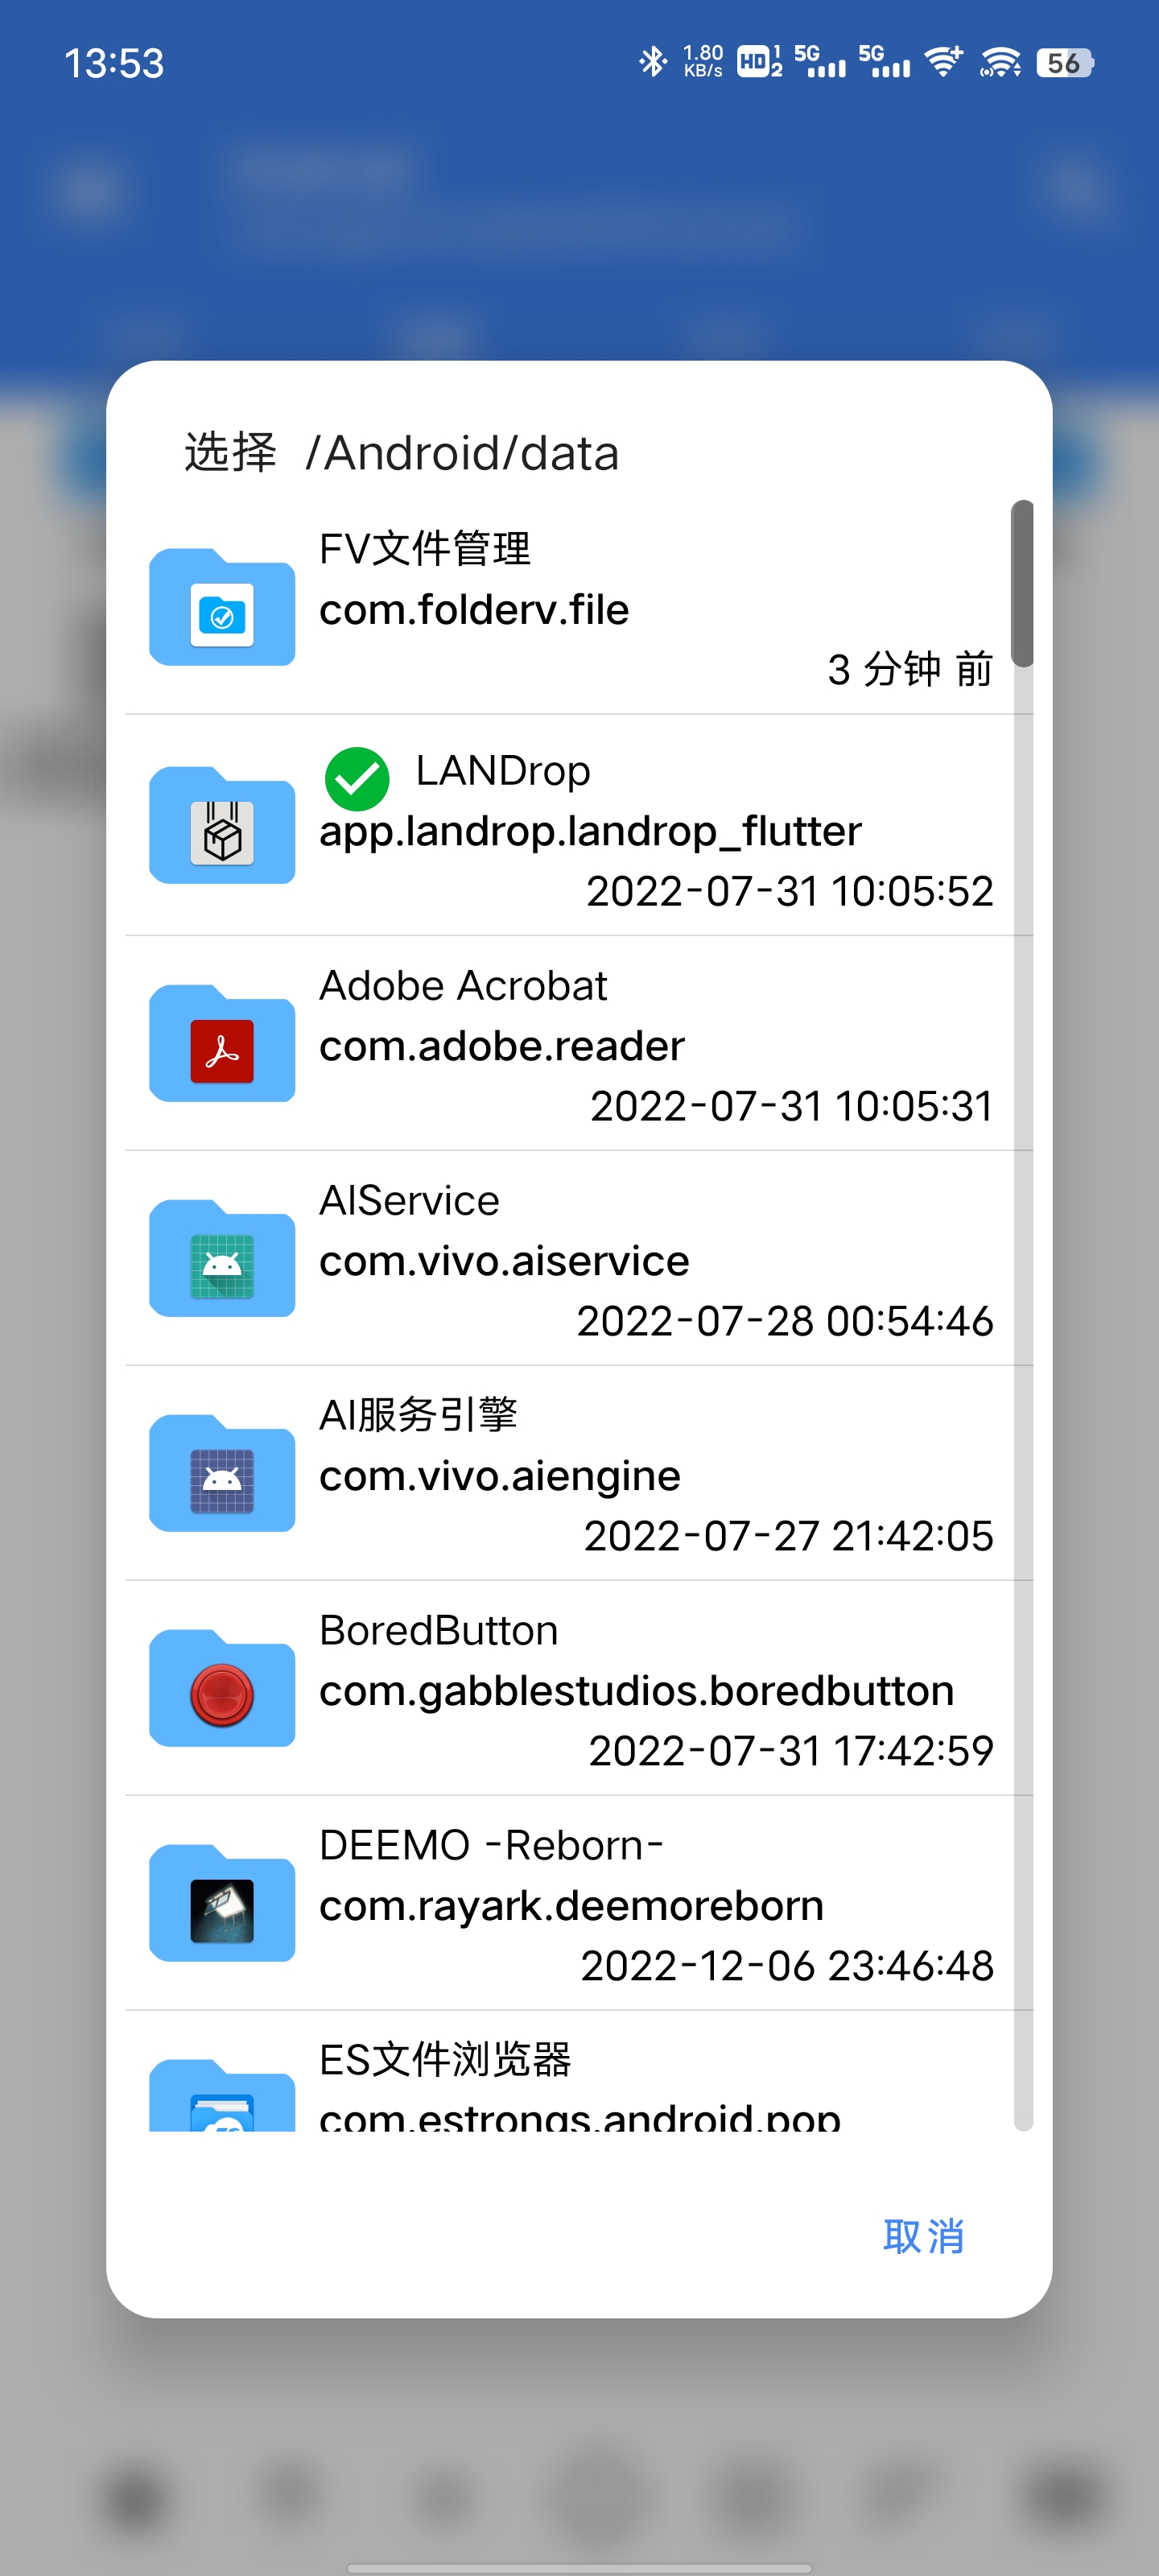The height and width of the screenshot is (2576, 1159).
Task: Open the DEEMO -Reborn- folder icon
Action: (222, 1903)
